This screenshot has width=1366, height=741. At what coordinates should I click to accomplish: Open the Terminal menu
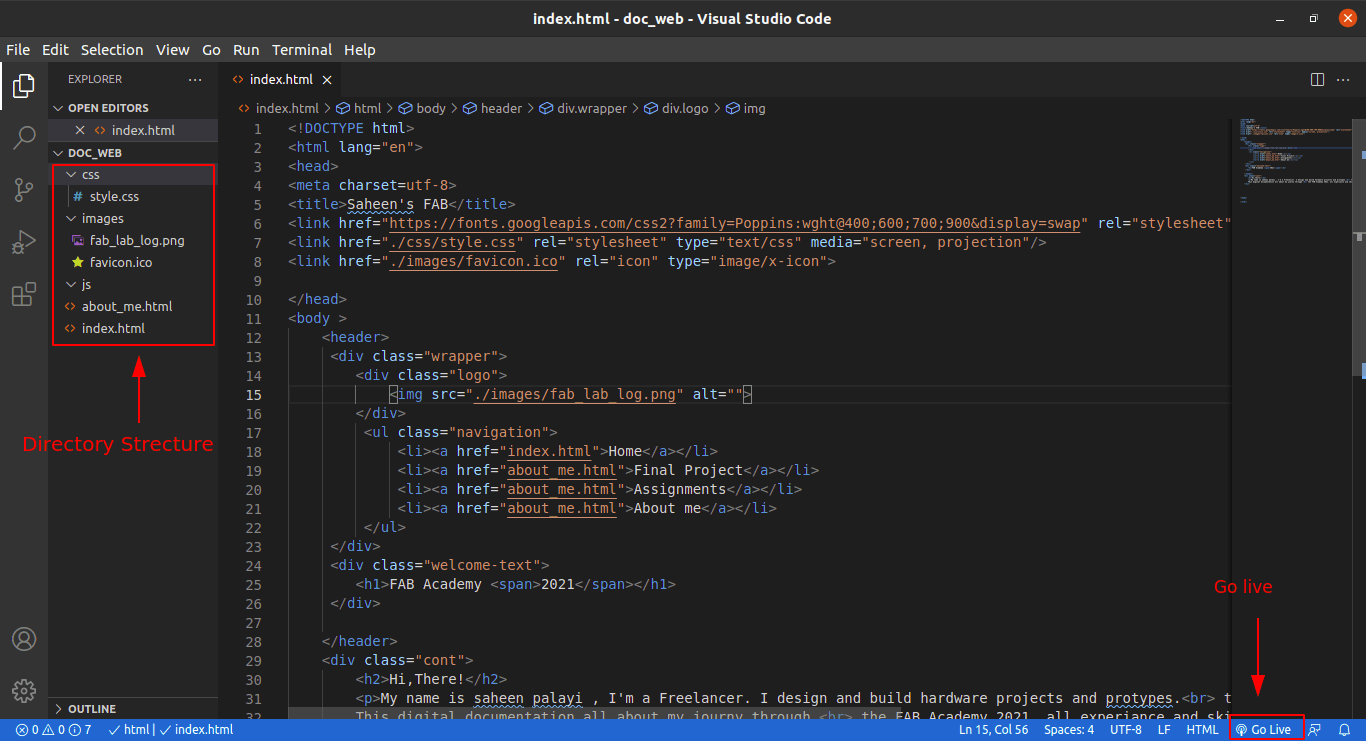pyautogui.click(x=302, y=50)
